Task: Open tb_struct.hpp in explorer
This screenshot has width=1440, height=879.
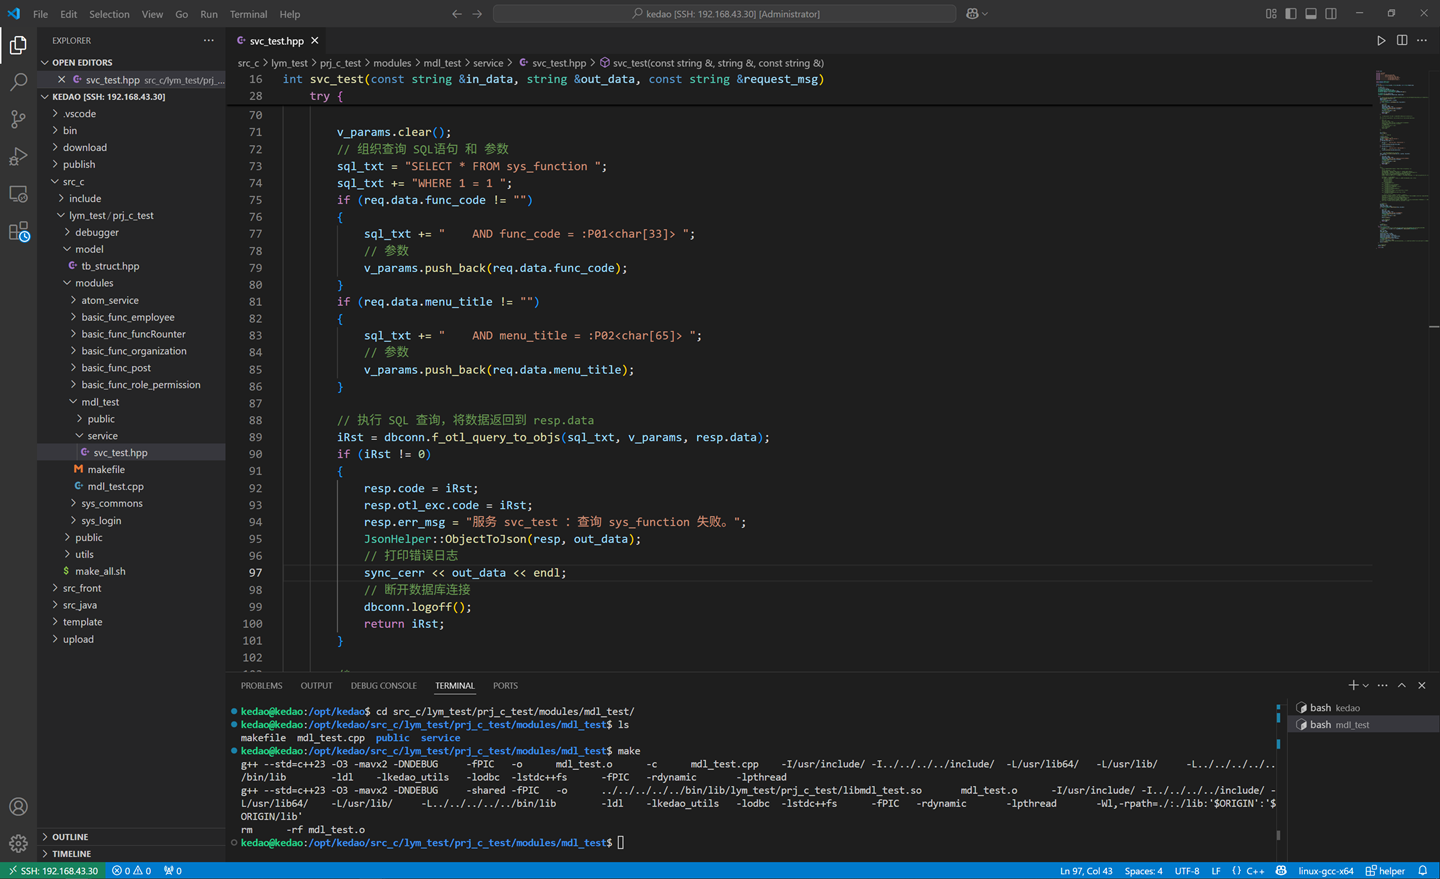Action: click(131, 266)
